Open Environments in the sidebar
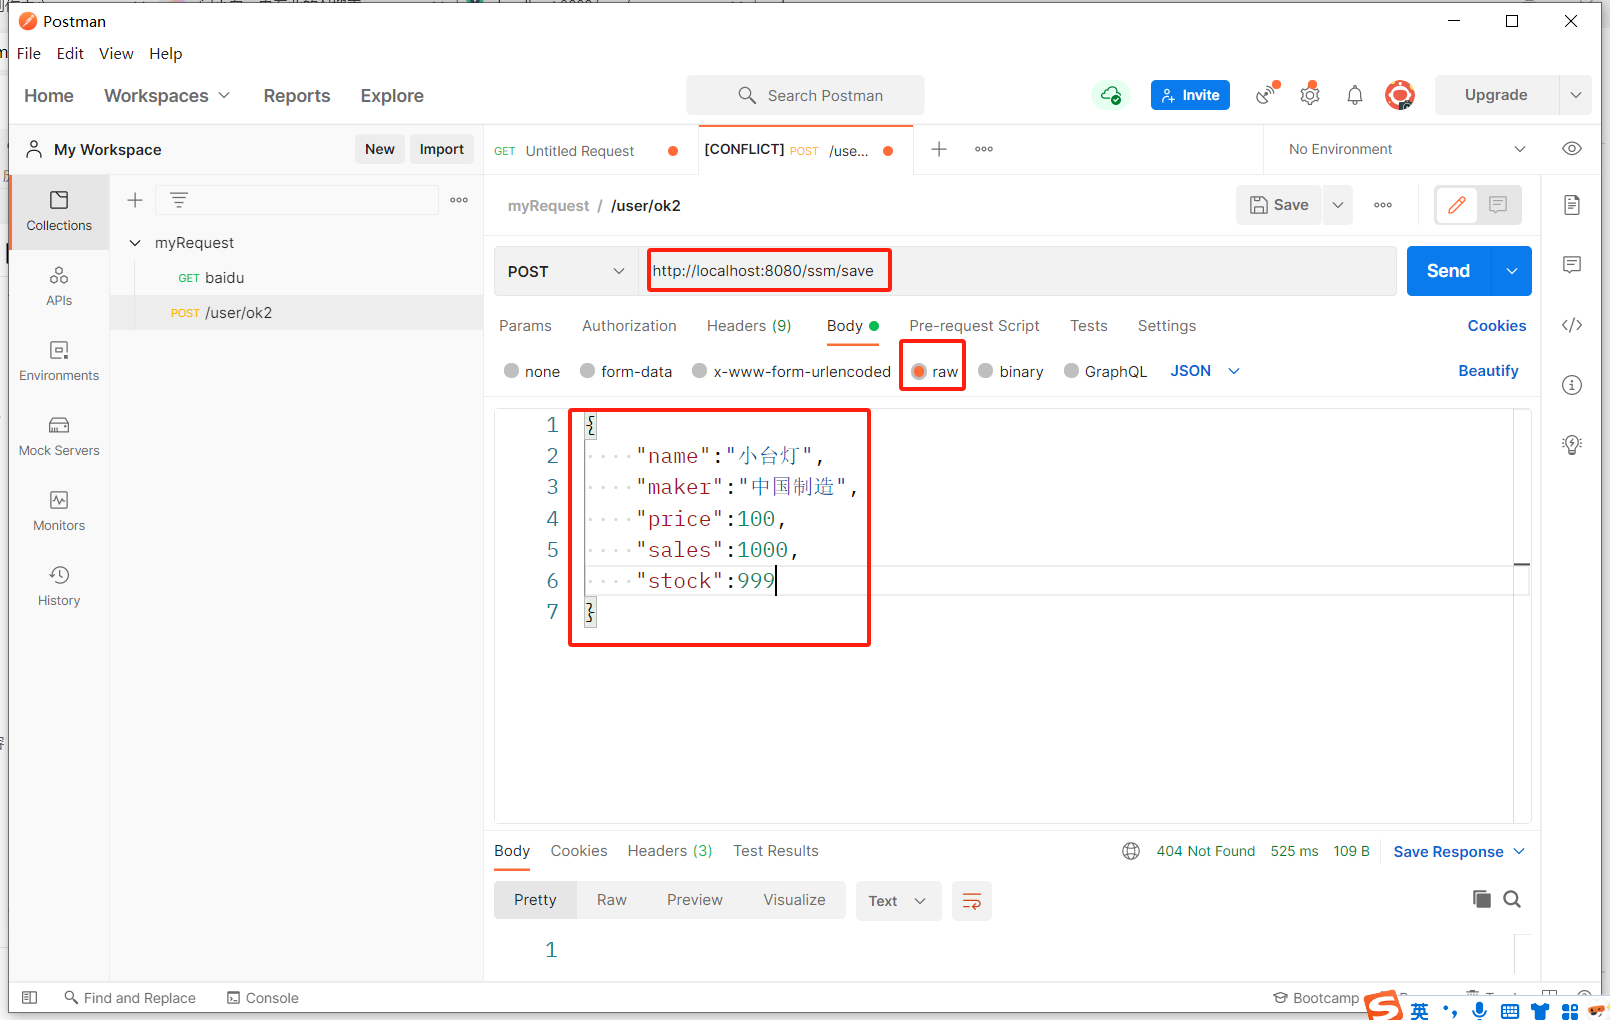This screenshot has height=1020, width=1610. pyautogui.click(x=59, y=361)
